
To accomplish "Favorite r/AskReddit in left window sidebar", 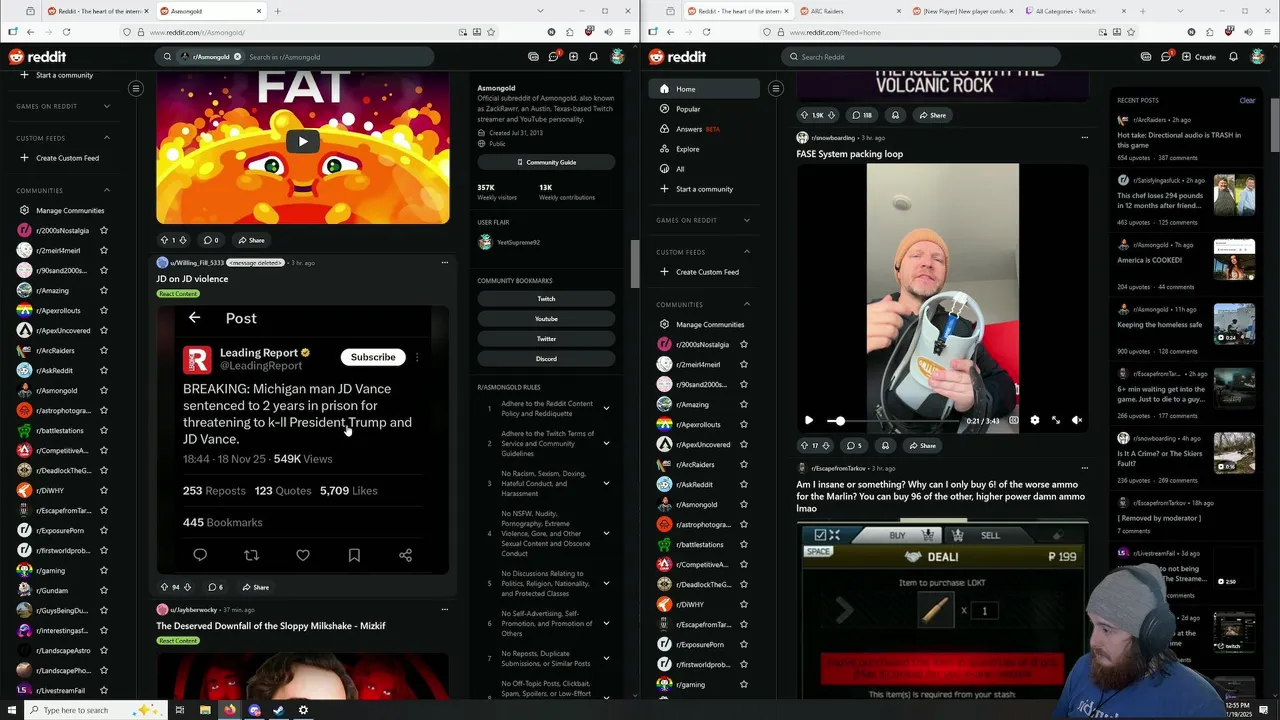I will [x=104, y=371].
